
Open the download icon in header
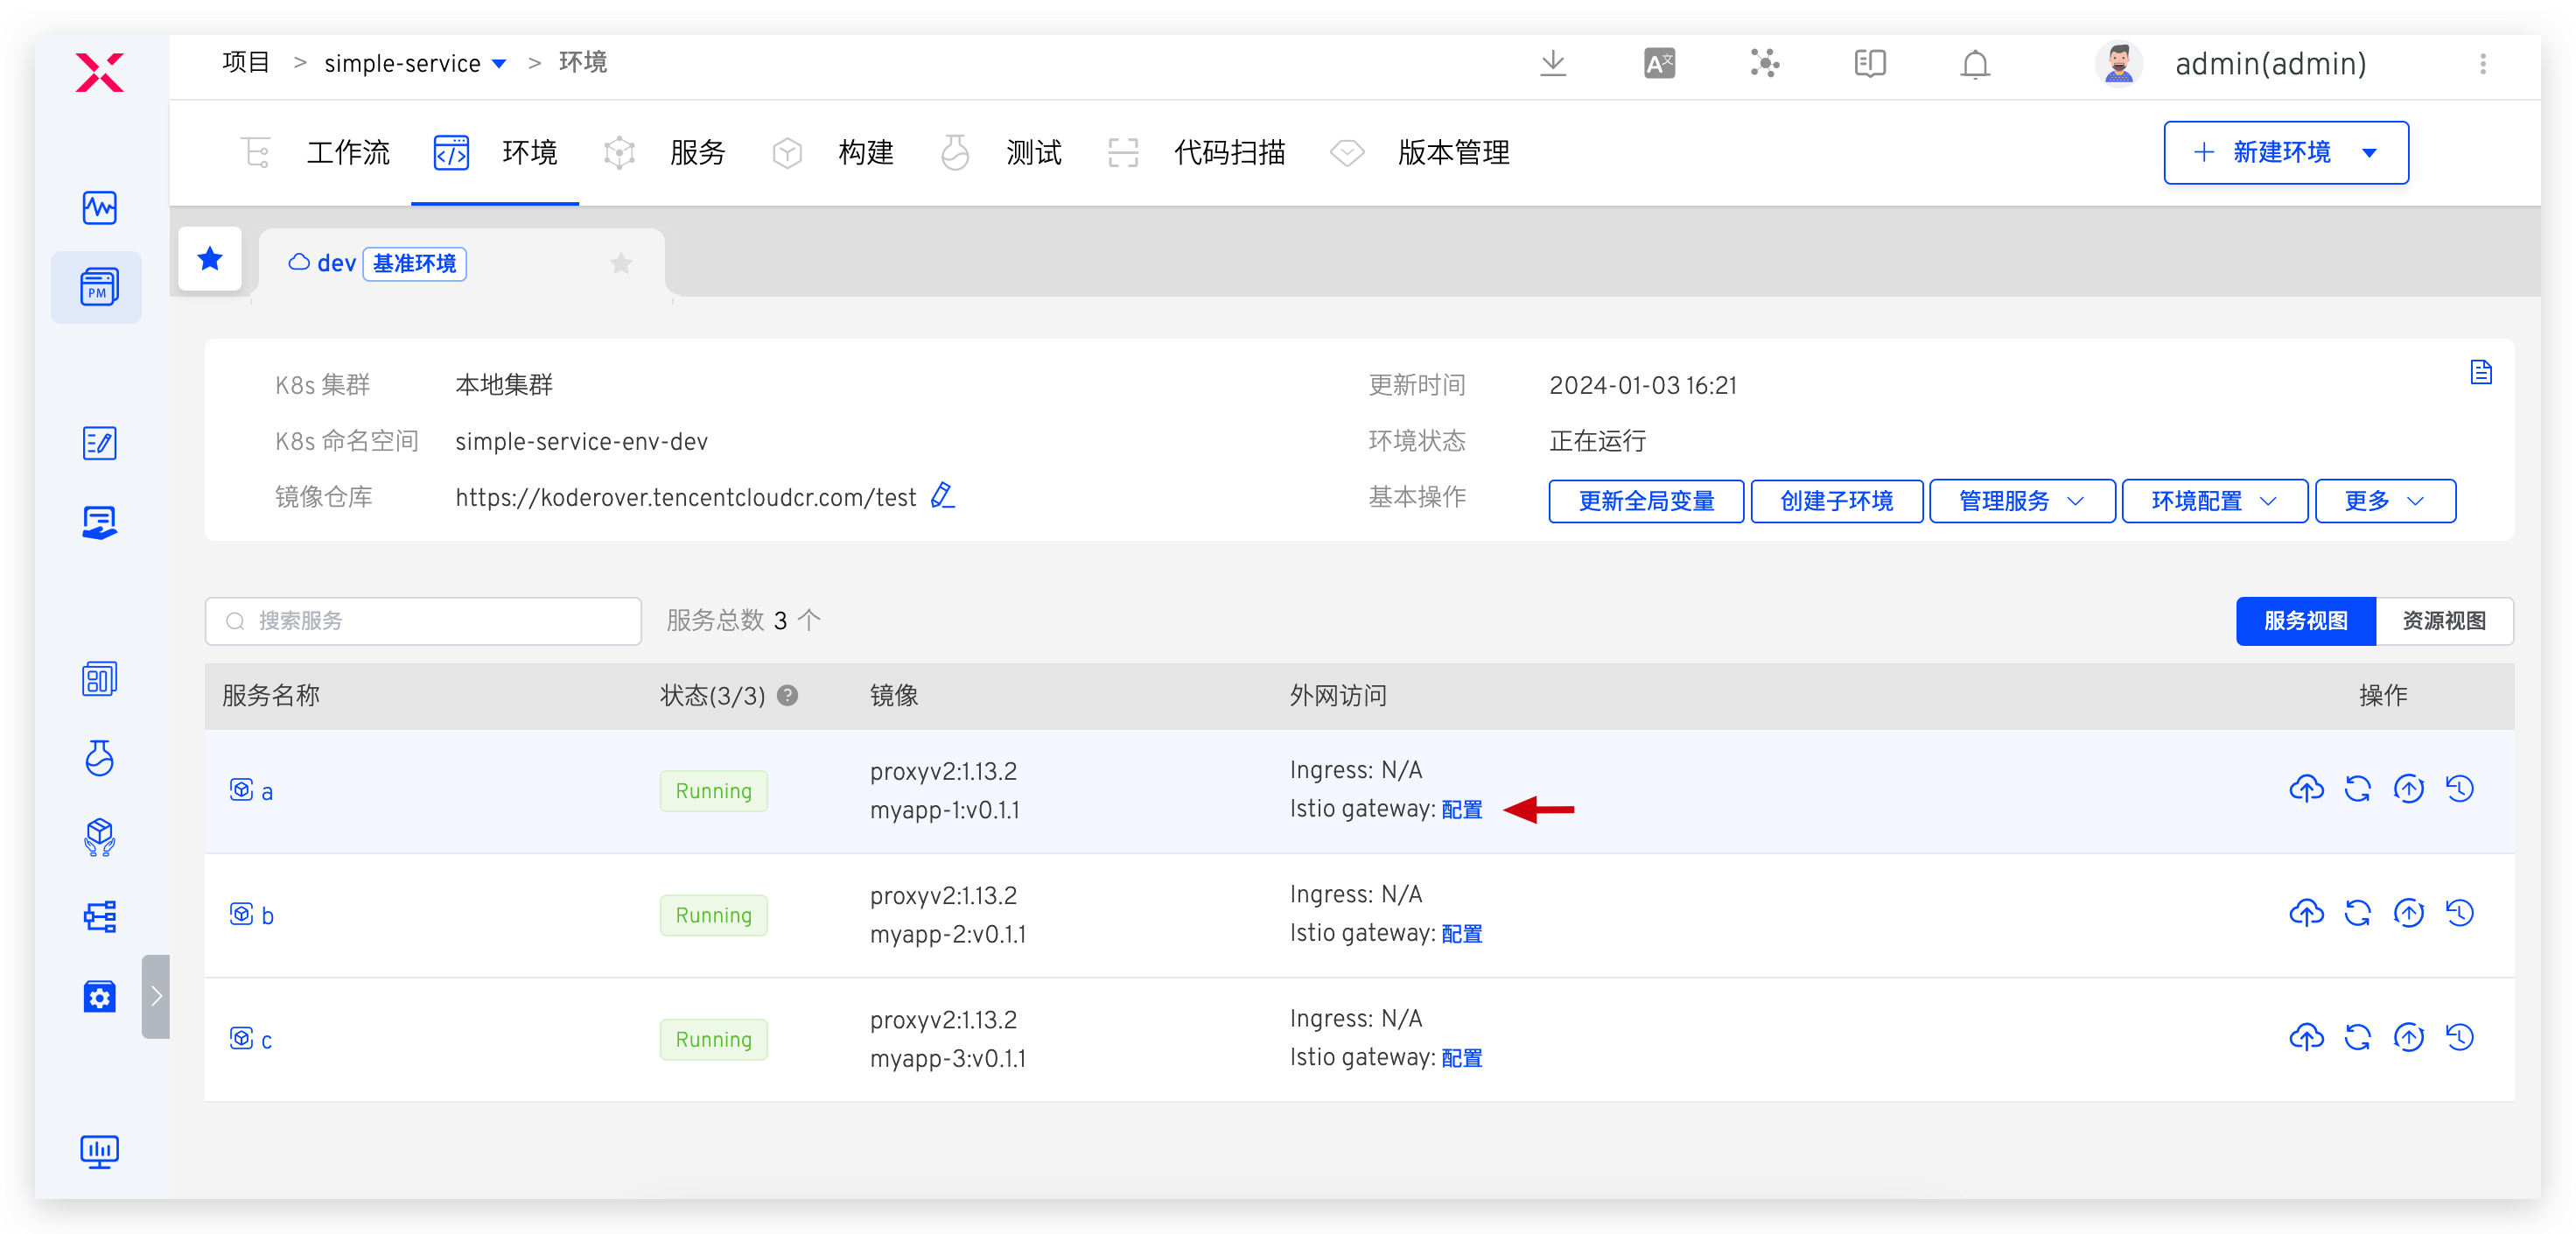click(1553, 64)
